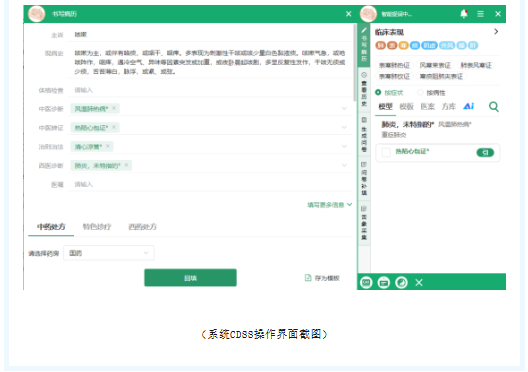Click the orange symptom tag pill under 临床表现

[403, 45]
